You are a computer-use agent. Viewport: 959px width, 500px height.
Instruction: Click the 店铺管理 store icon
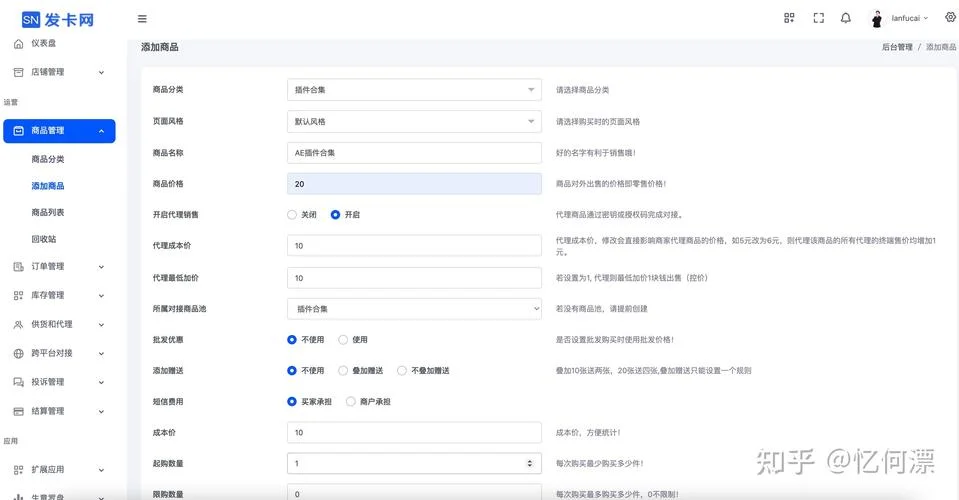(18, 72)
